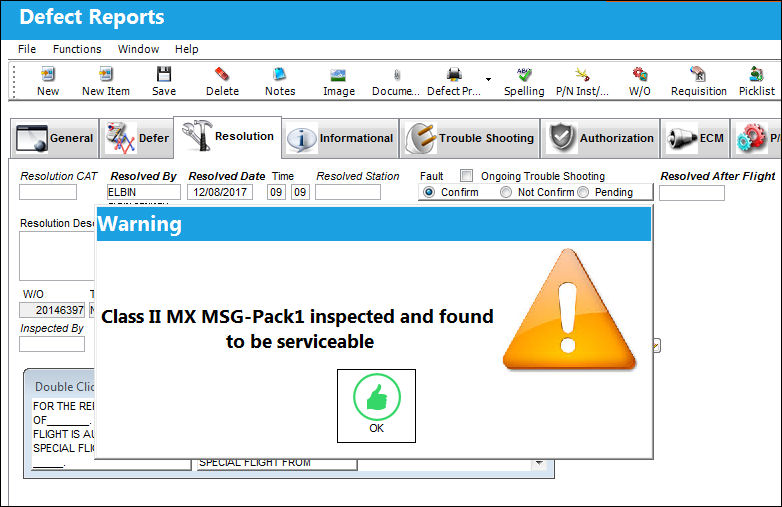Open the Image toolbar icon
The height and width of the screenshot is (507, 782).
pos(338,75)
